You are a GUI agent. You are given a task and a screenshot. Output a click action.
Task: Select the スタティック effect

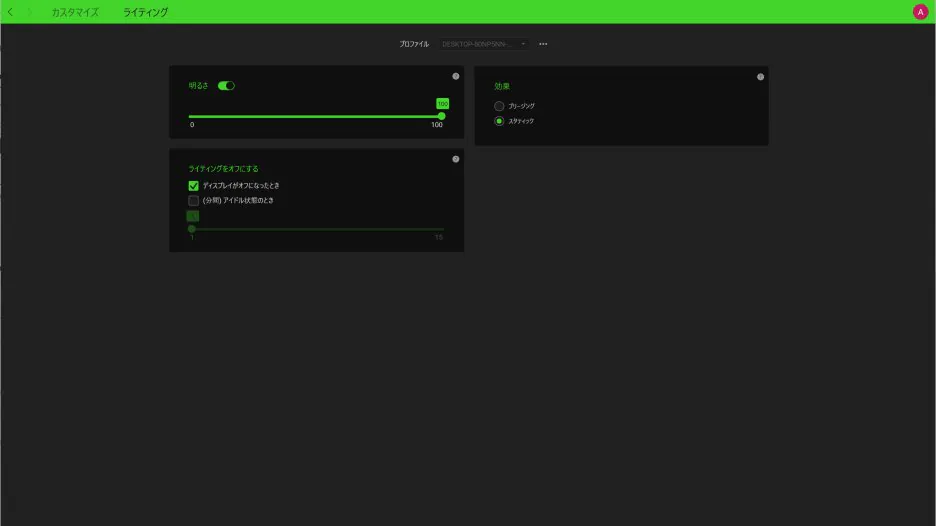tap(499, 121)
